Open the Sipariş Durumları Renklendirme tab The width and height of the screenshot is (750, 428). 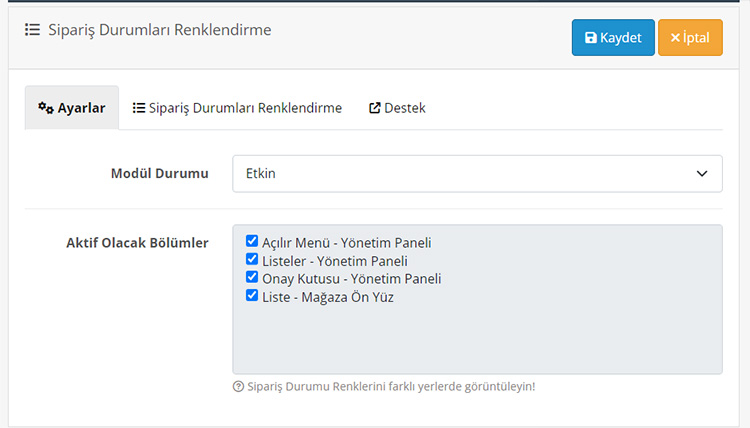click(x=237, y=108)
